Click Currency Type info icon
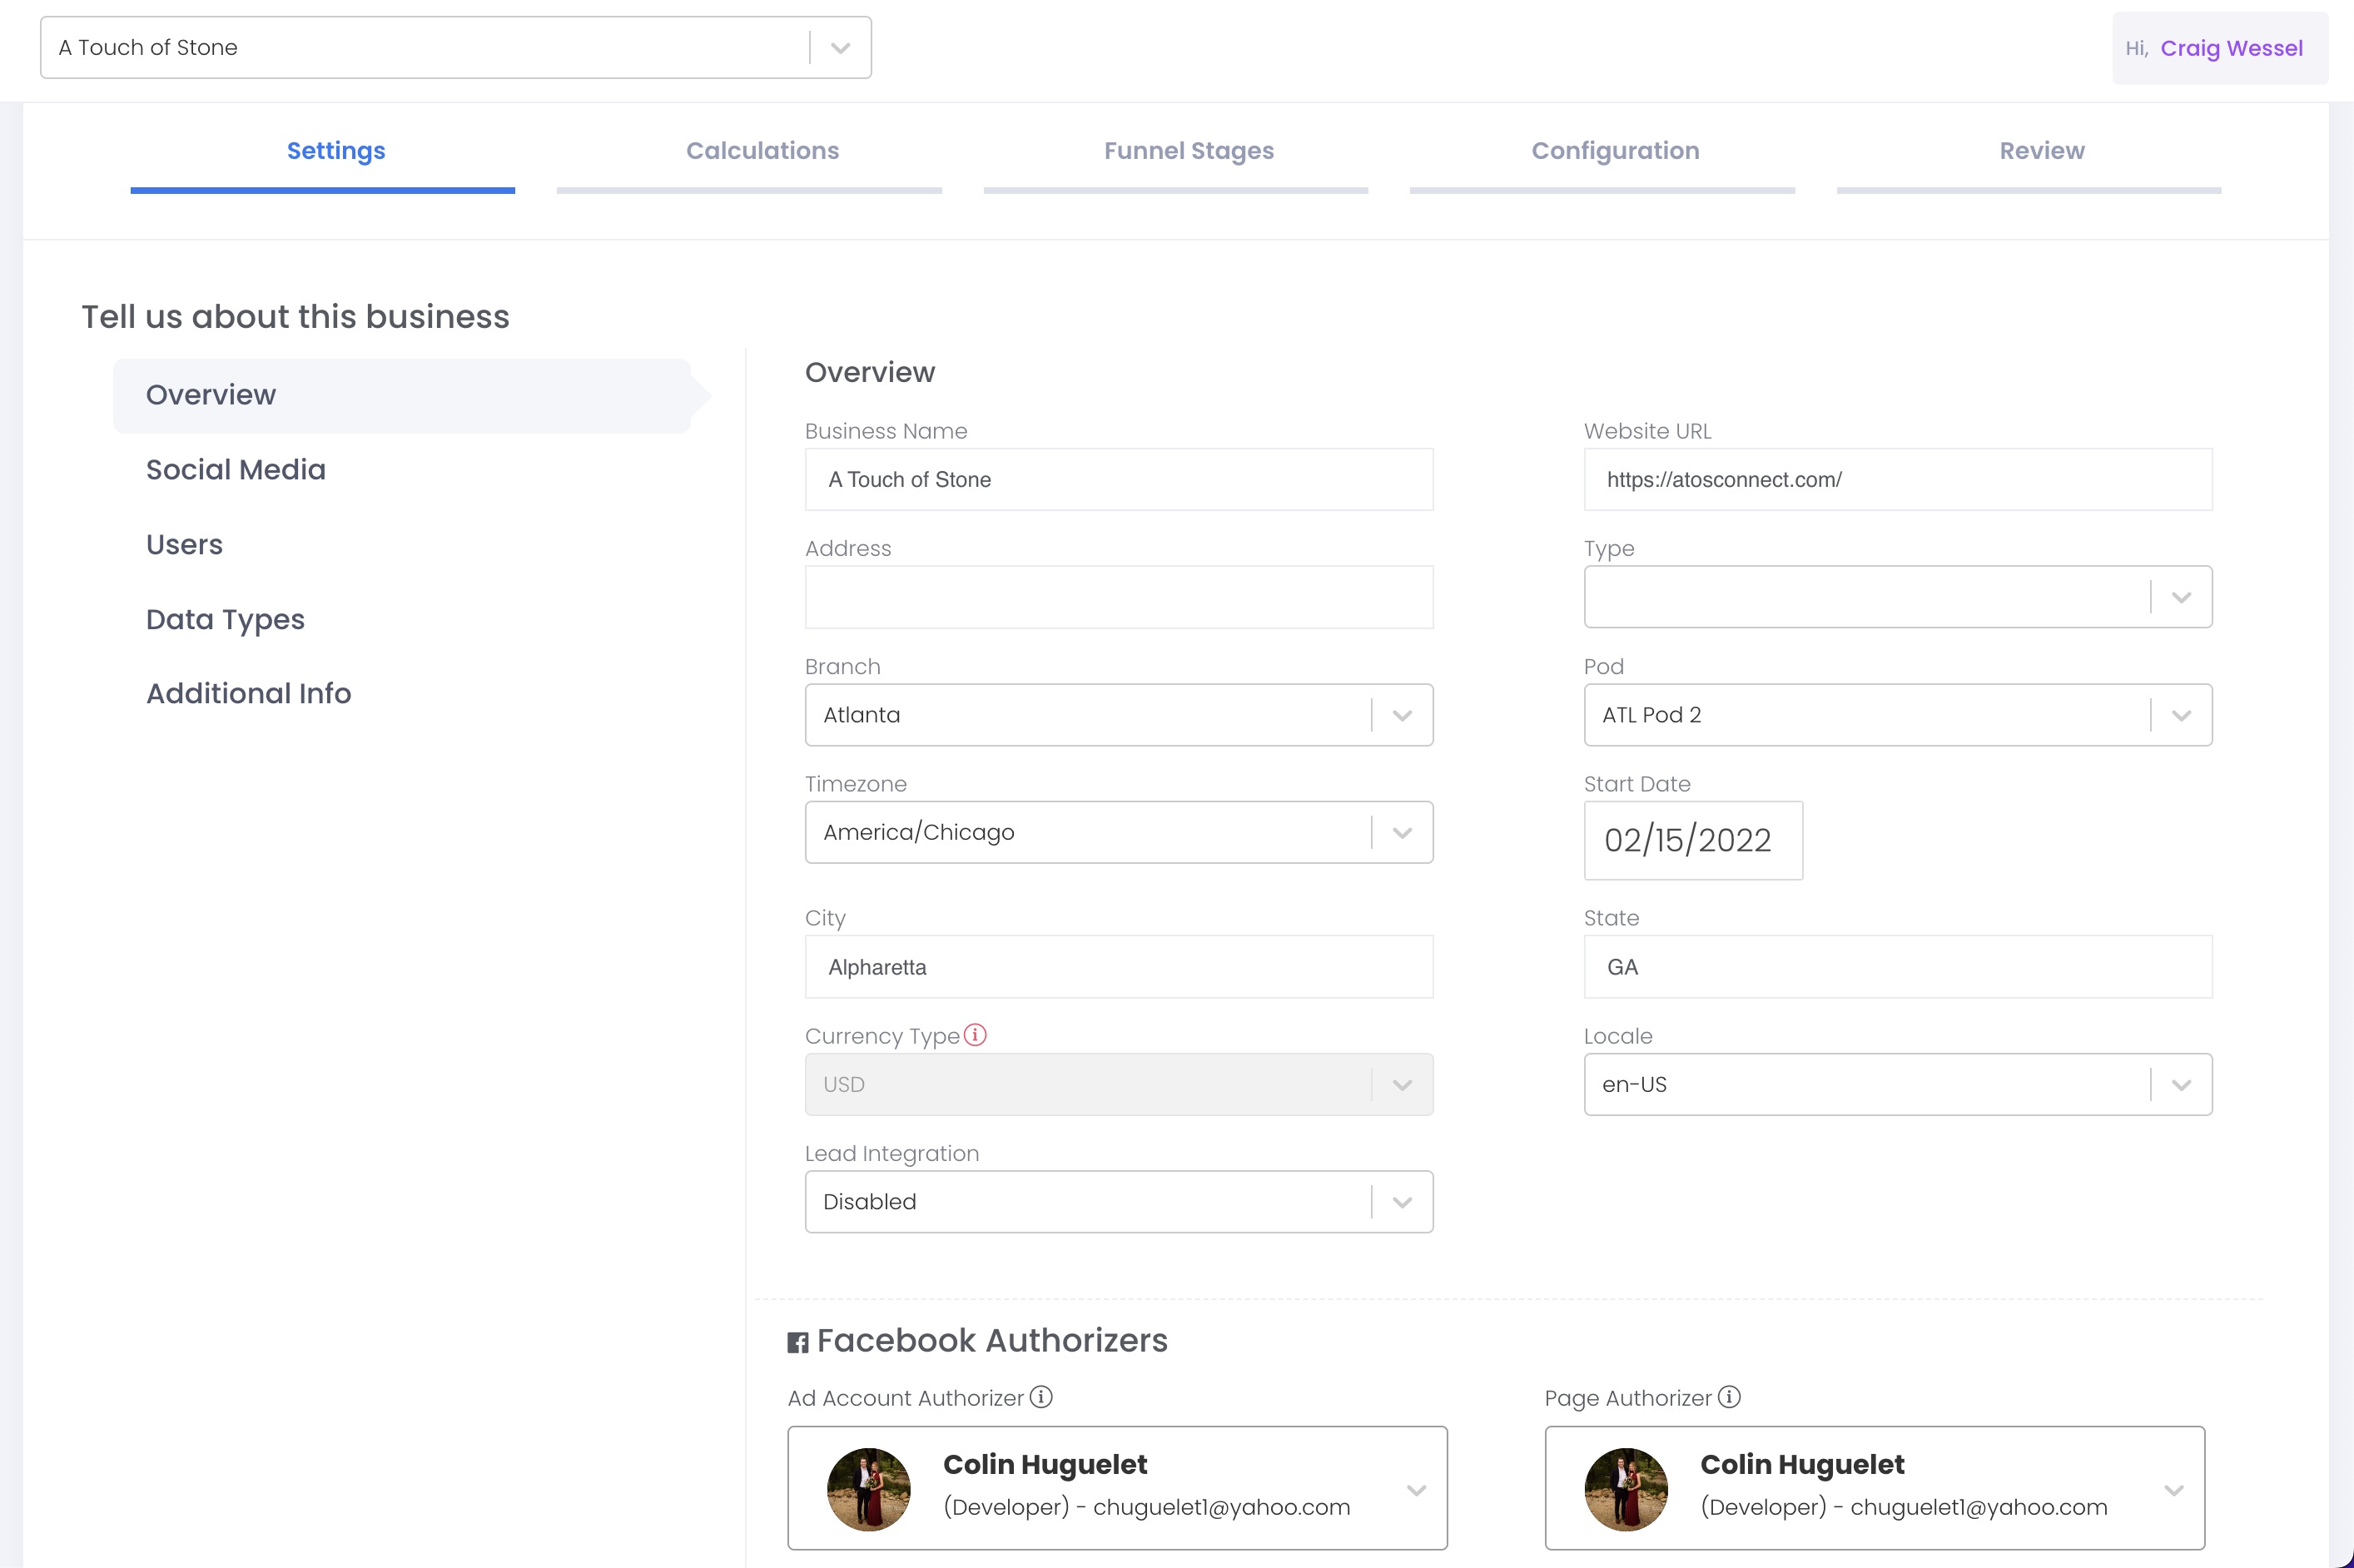 coord(975,1035)
